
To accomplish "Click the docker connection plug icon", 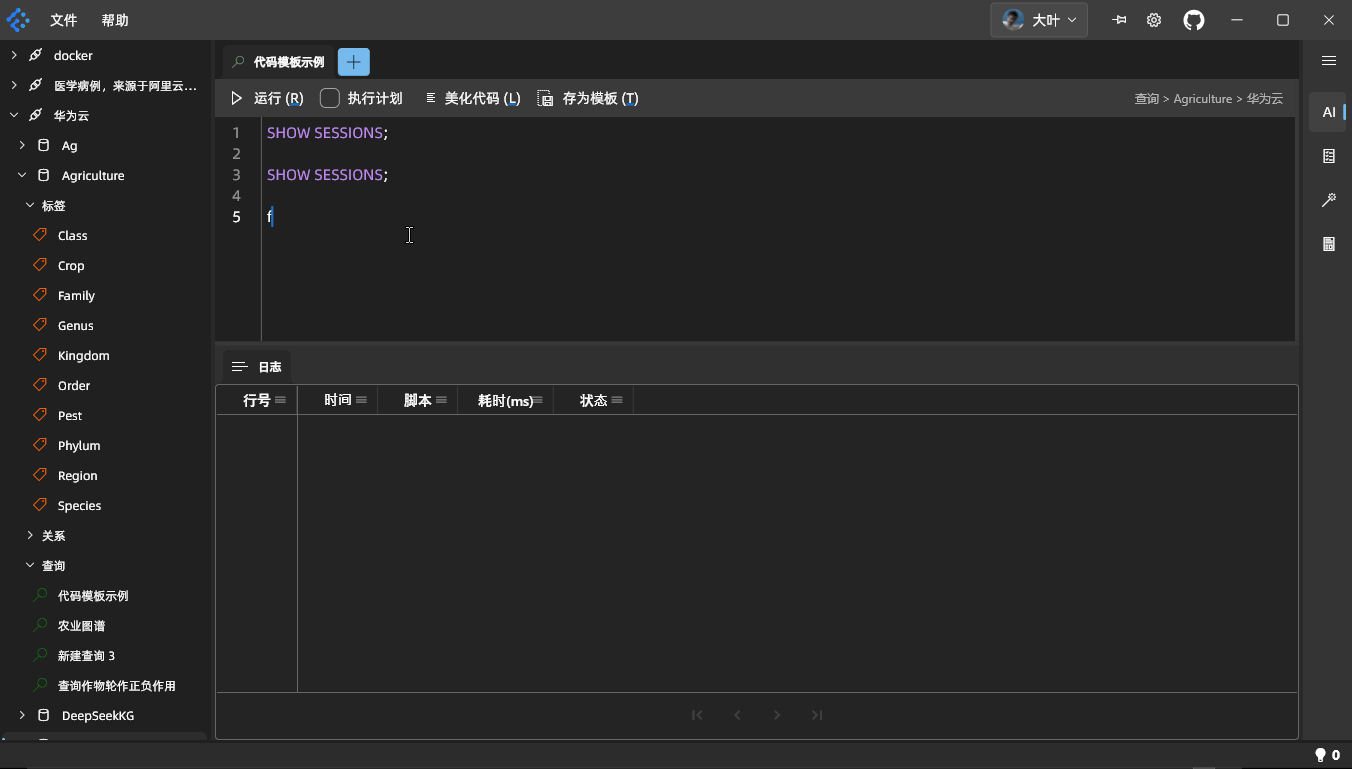I will 35,55.
